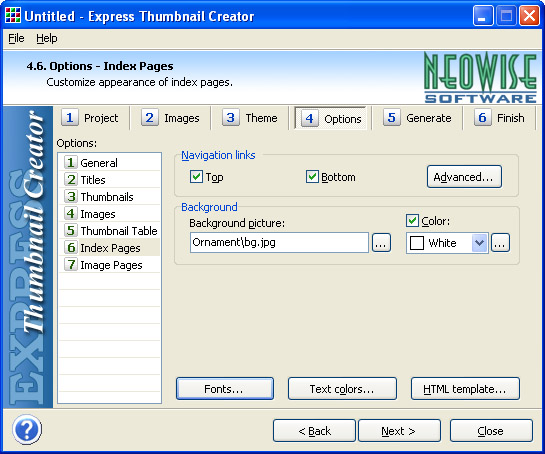This screenshot has width=545, height=454.
Task: Open the File menu
Action: pyautogui.click(x=16, y=38)
